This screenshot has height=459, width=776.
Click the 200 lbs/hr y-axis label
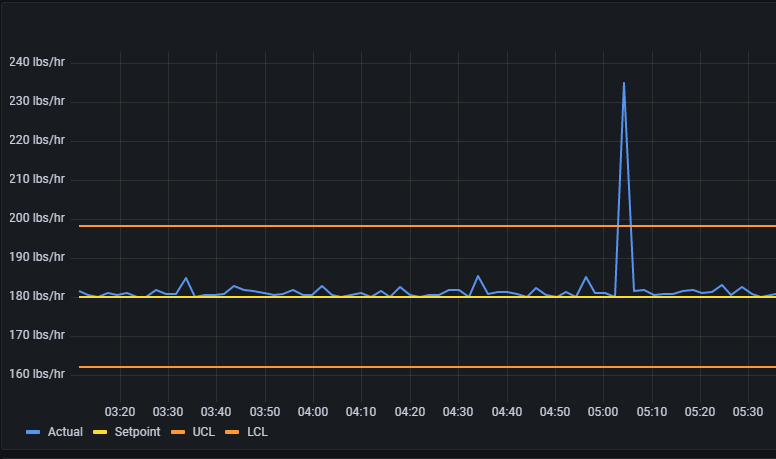click(37, 218)
